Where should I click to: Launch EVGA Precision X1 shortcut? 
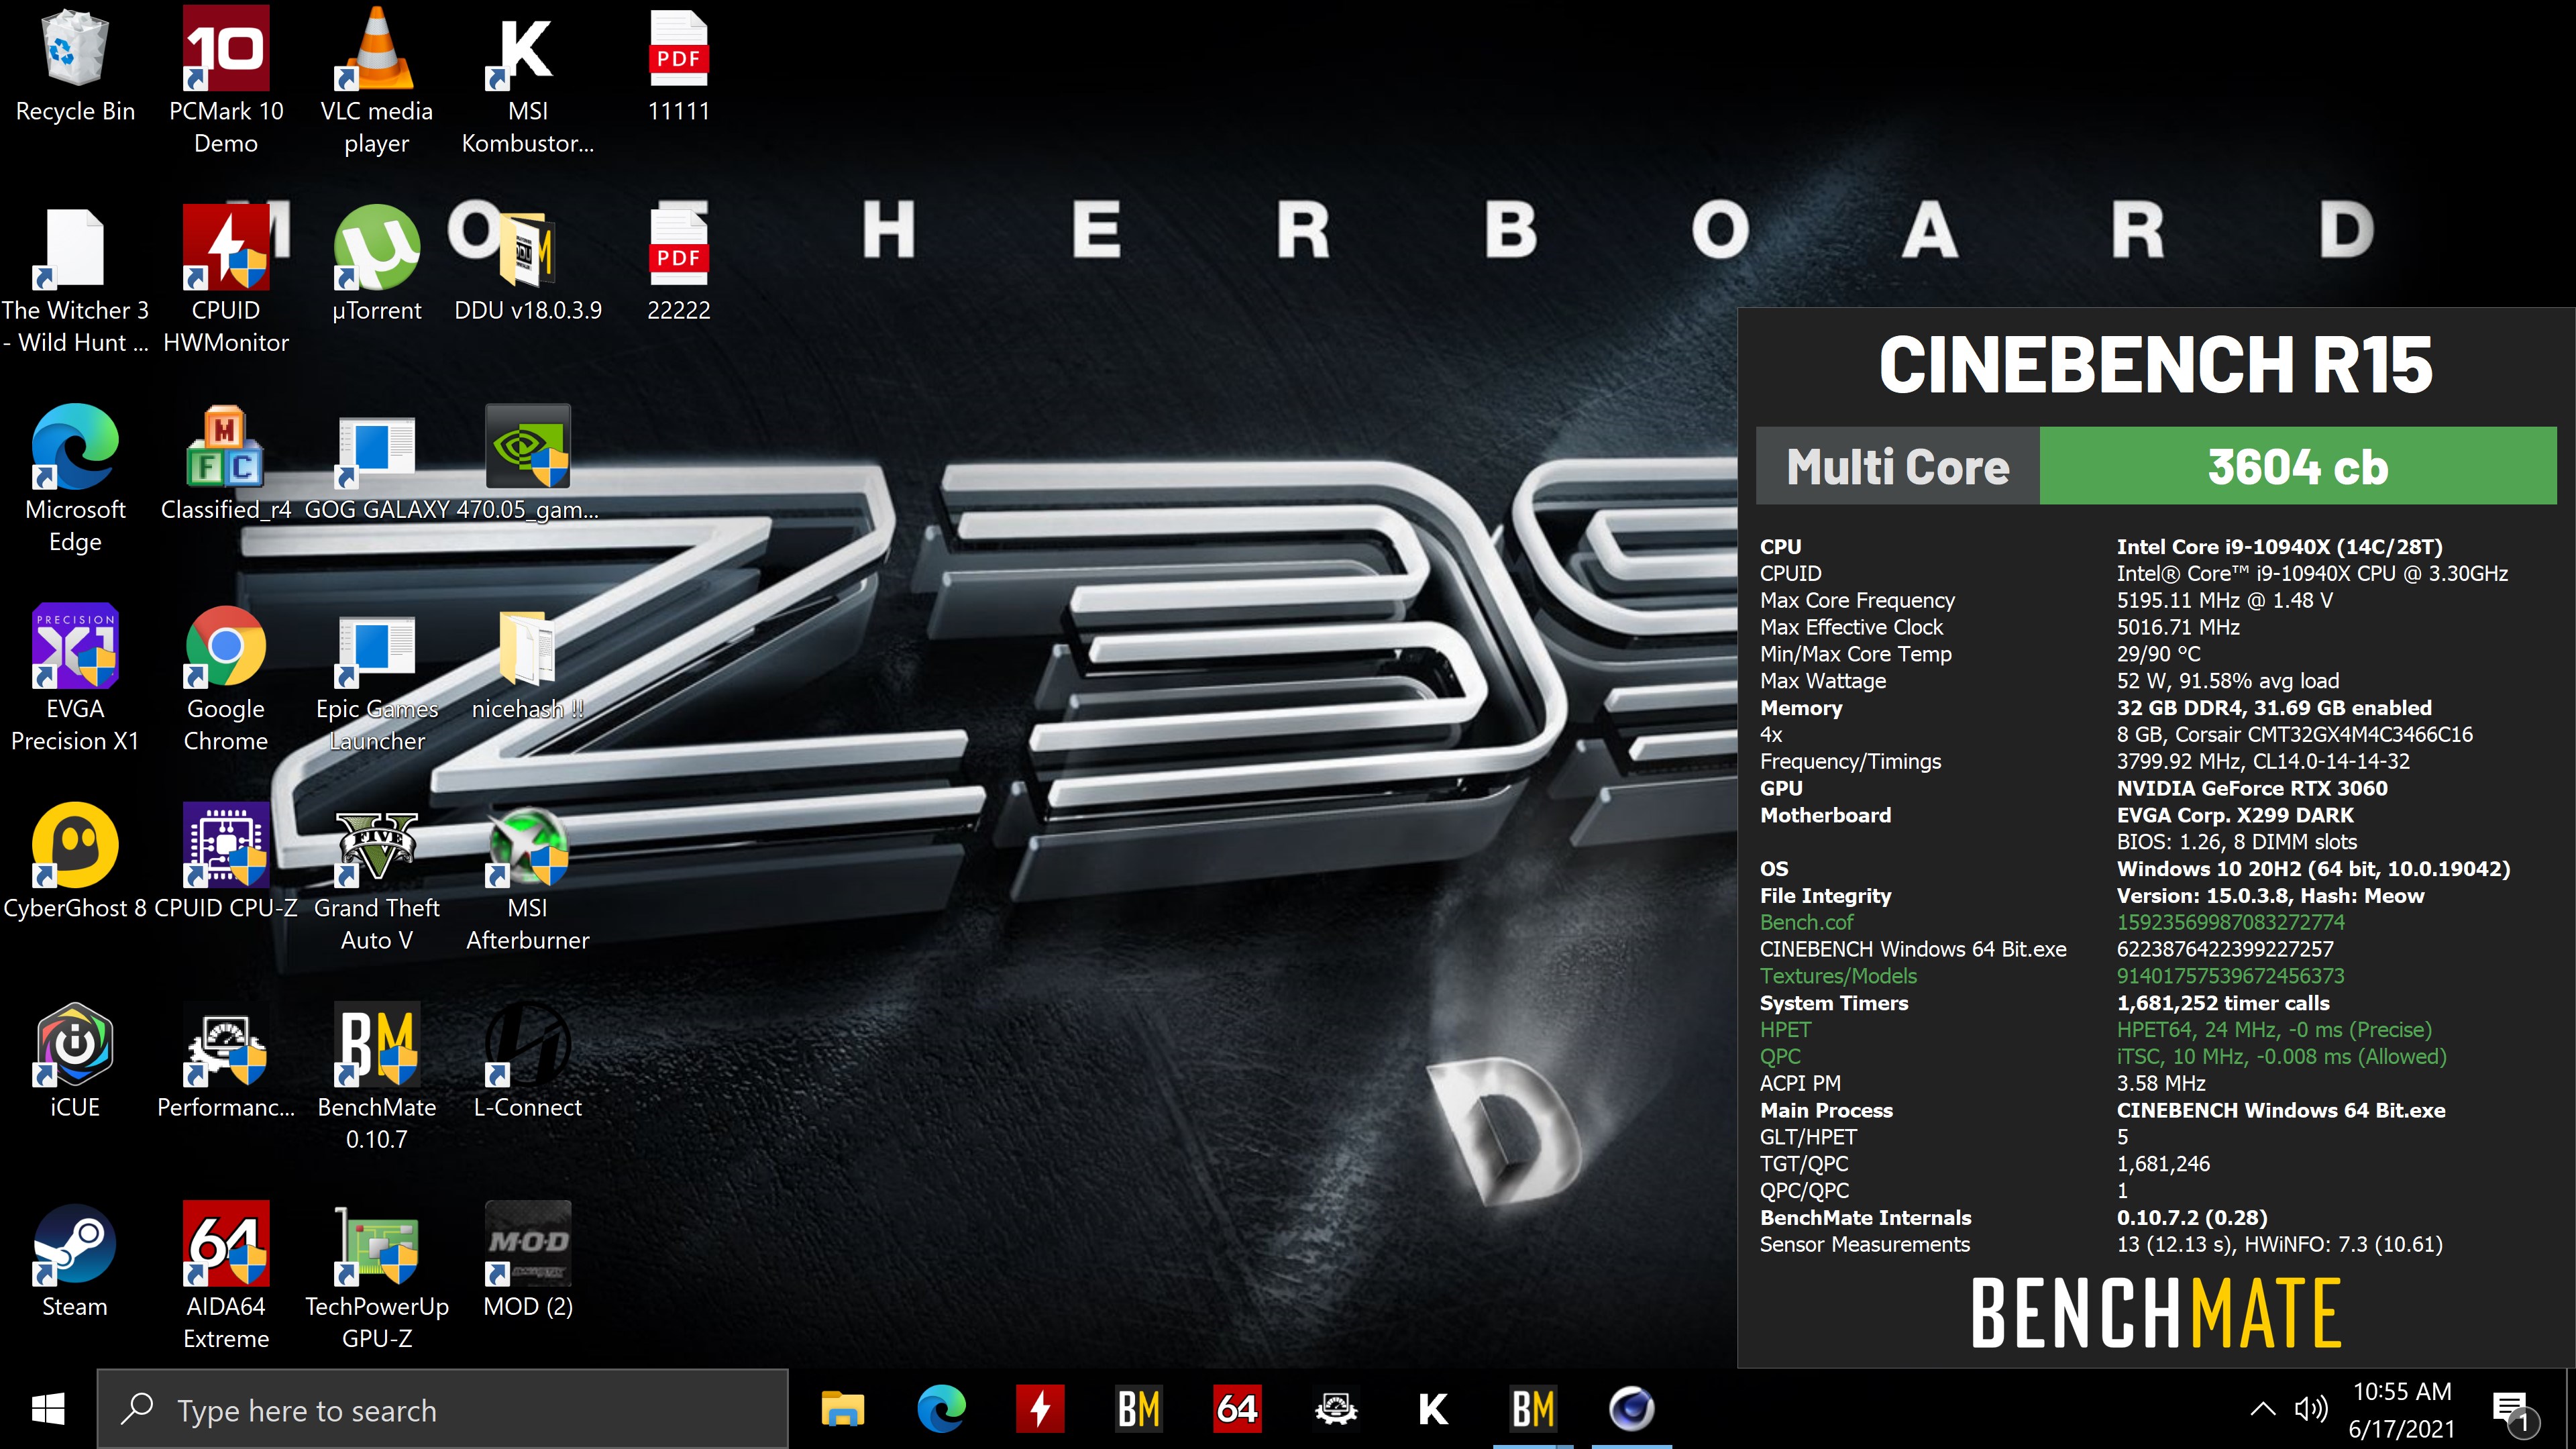[75, 678]
